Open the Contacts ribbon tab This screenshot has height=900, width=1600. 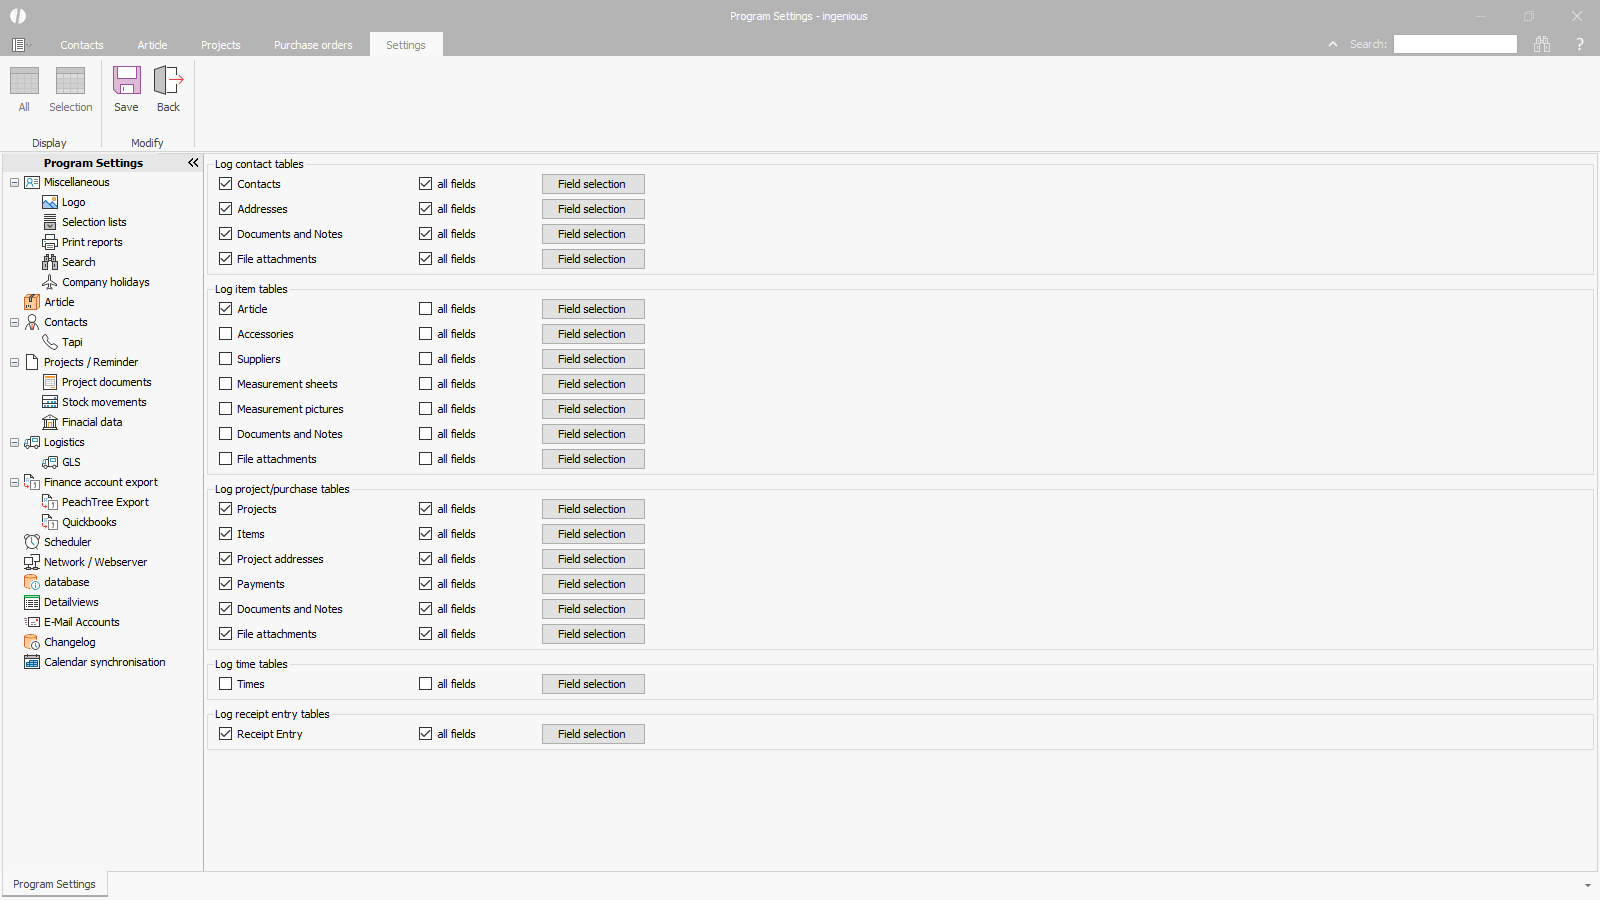coord(82,45)
